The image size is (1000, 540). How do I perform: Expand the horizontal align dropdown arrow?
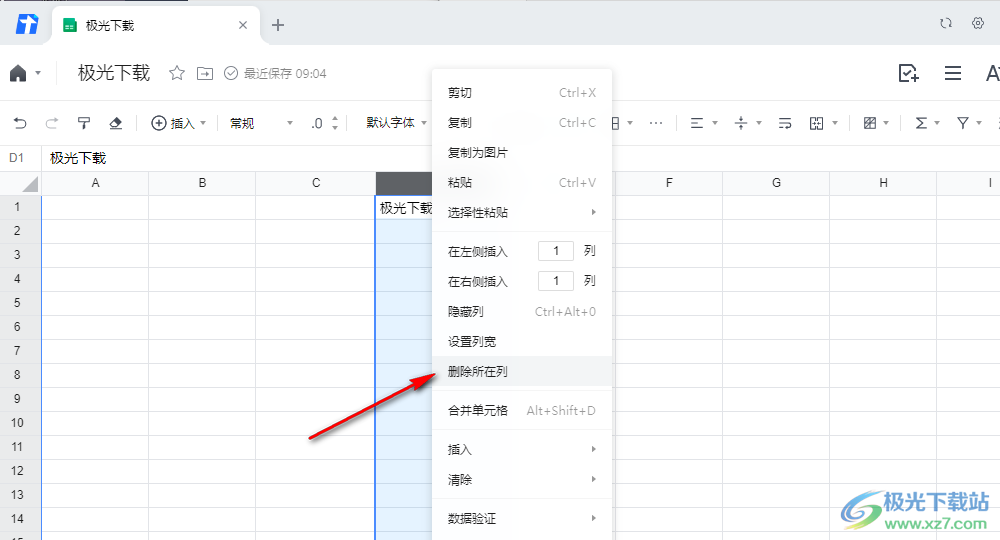point(715,123)
